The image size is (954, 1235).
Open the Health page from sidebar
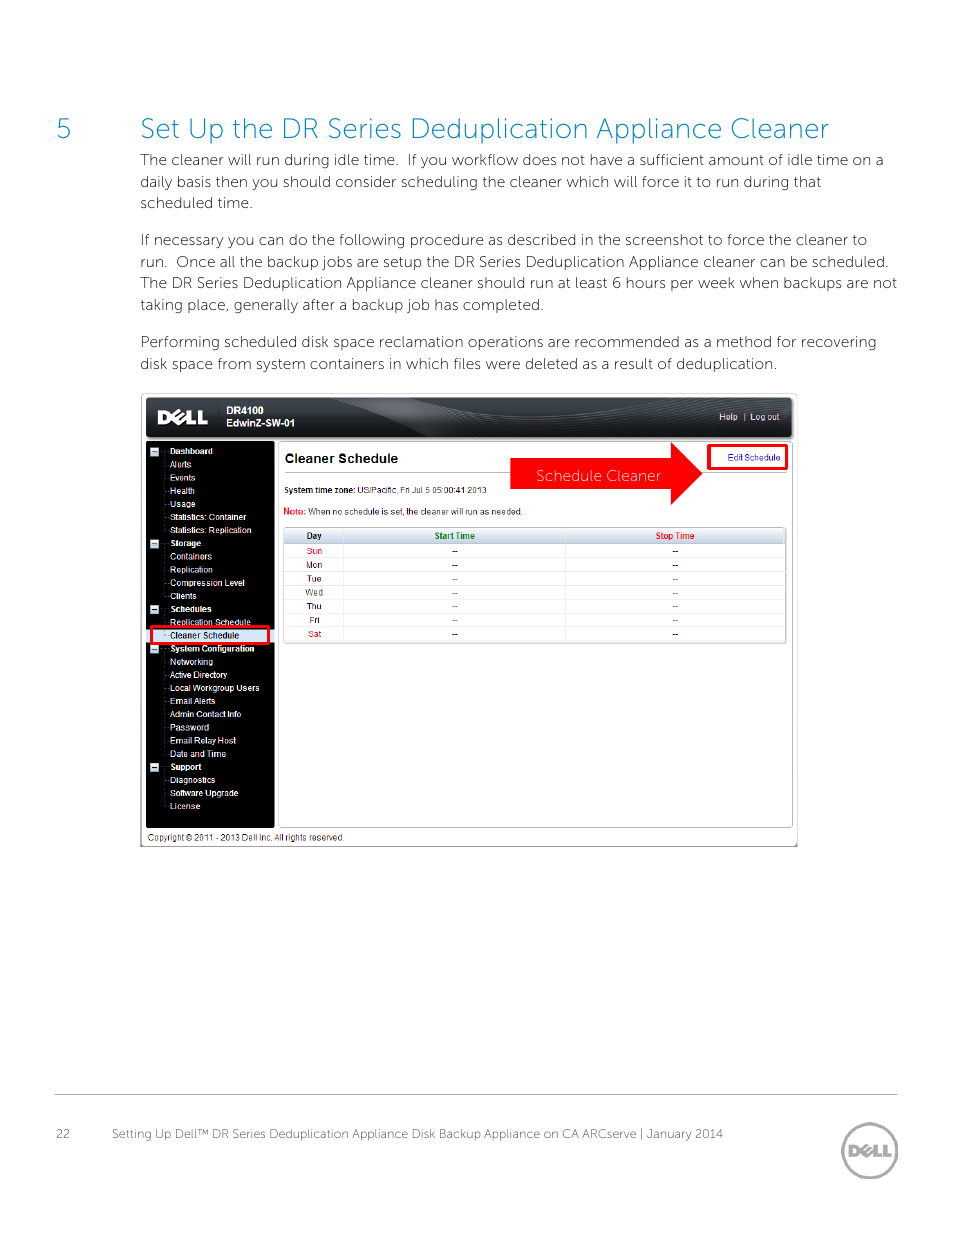tap(182, 491)
